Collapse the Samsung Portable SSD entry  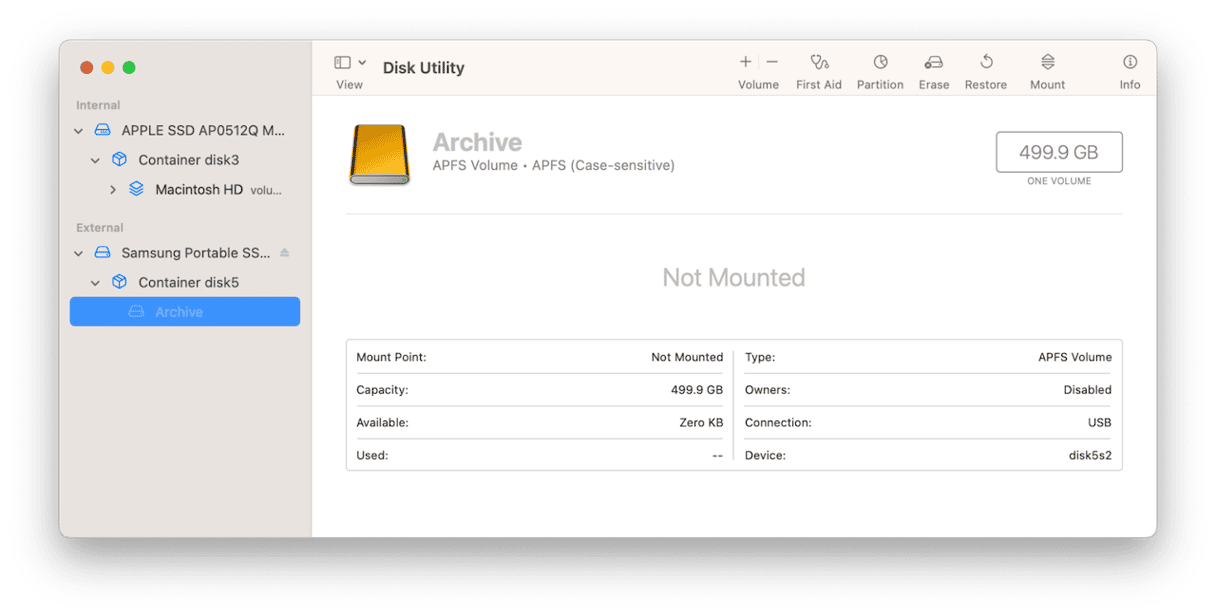coord(79,254)
